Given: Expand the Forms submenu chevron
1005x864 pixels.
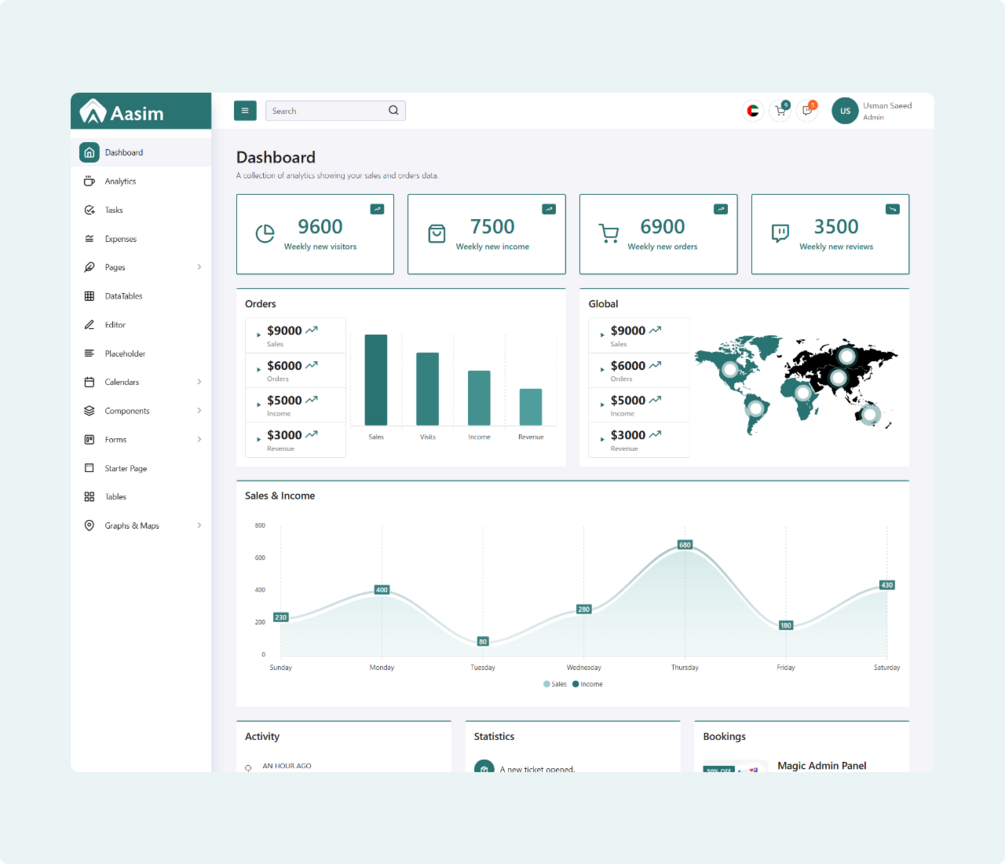Looking at the screenshot, I should pos(199,440).
